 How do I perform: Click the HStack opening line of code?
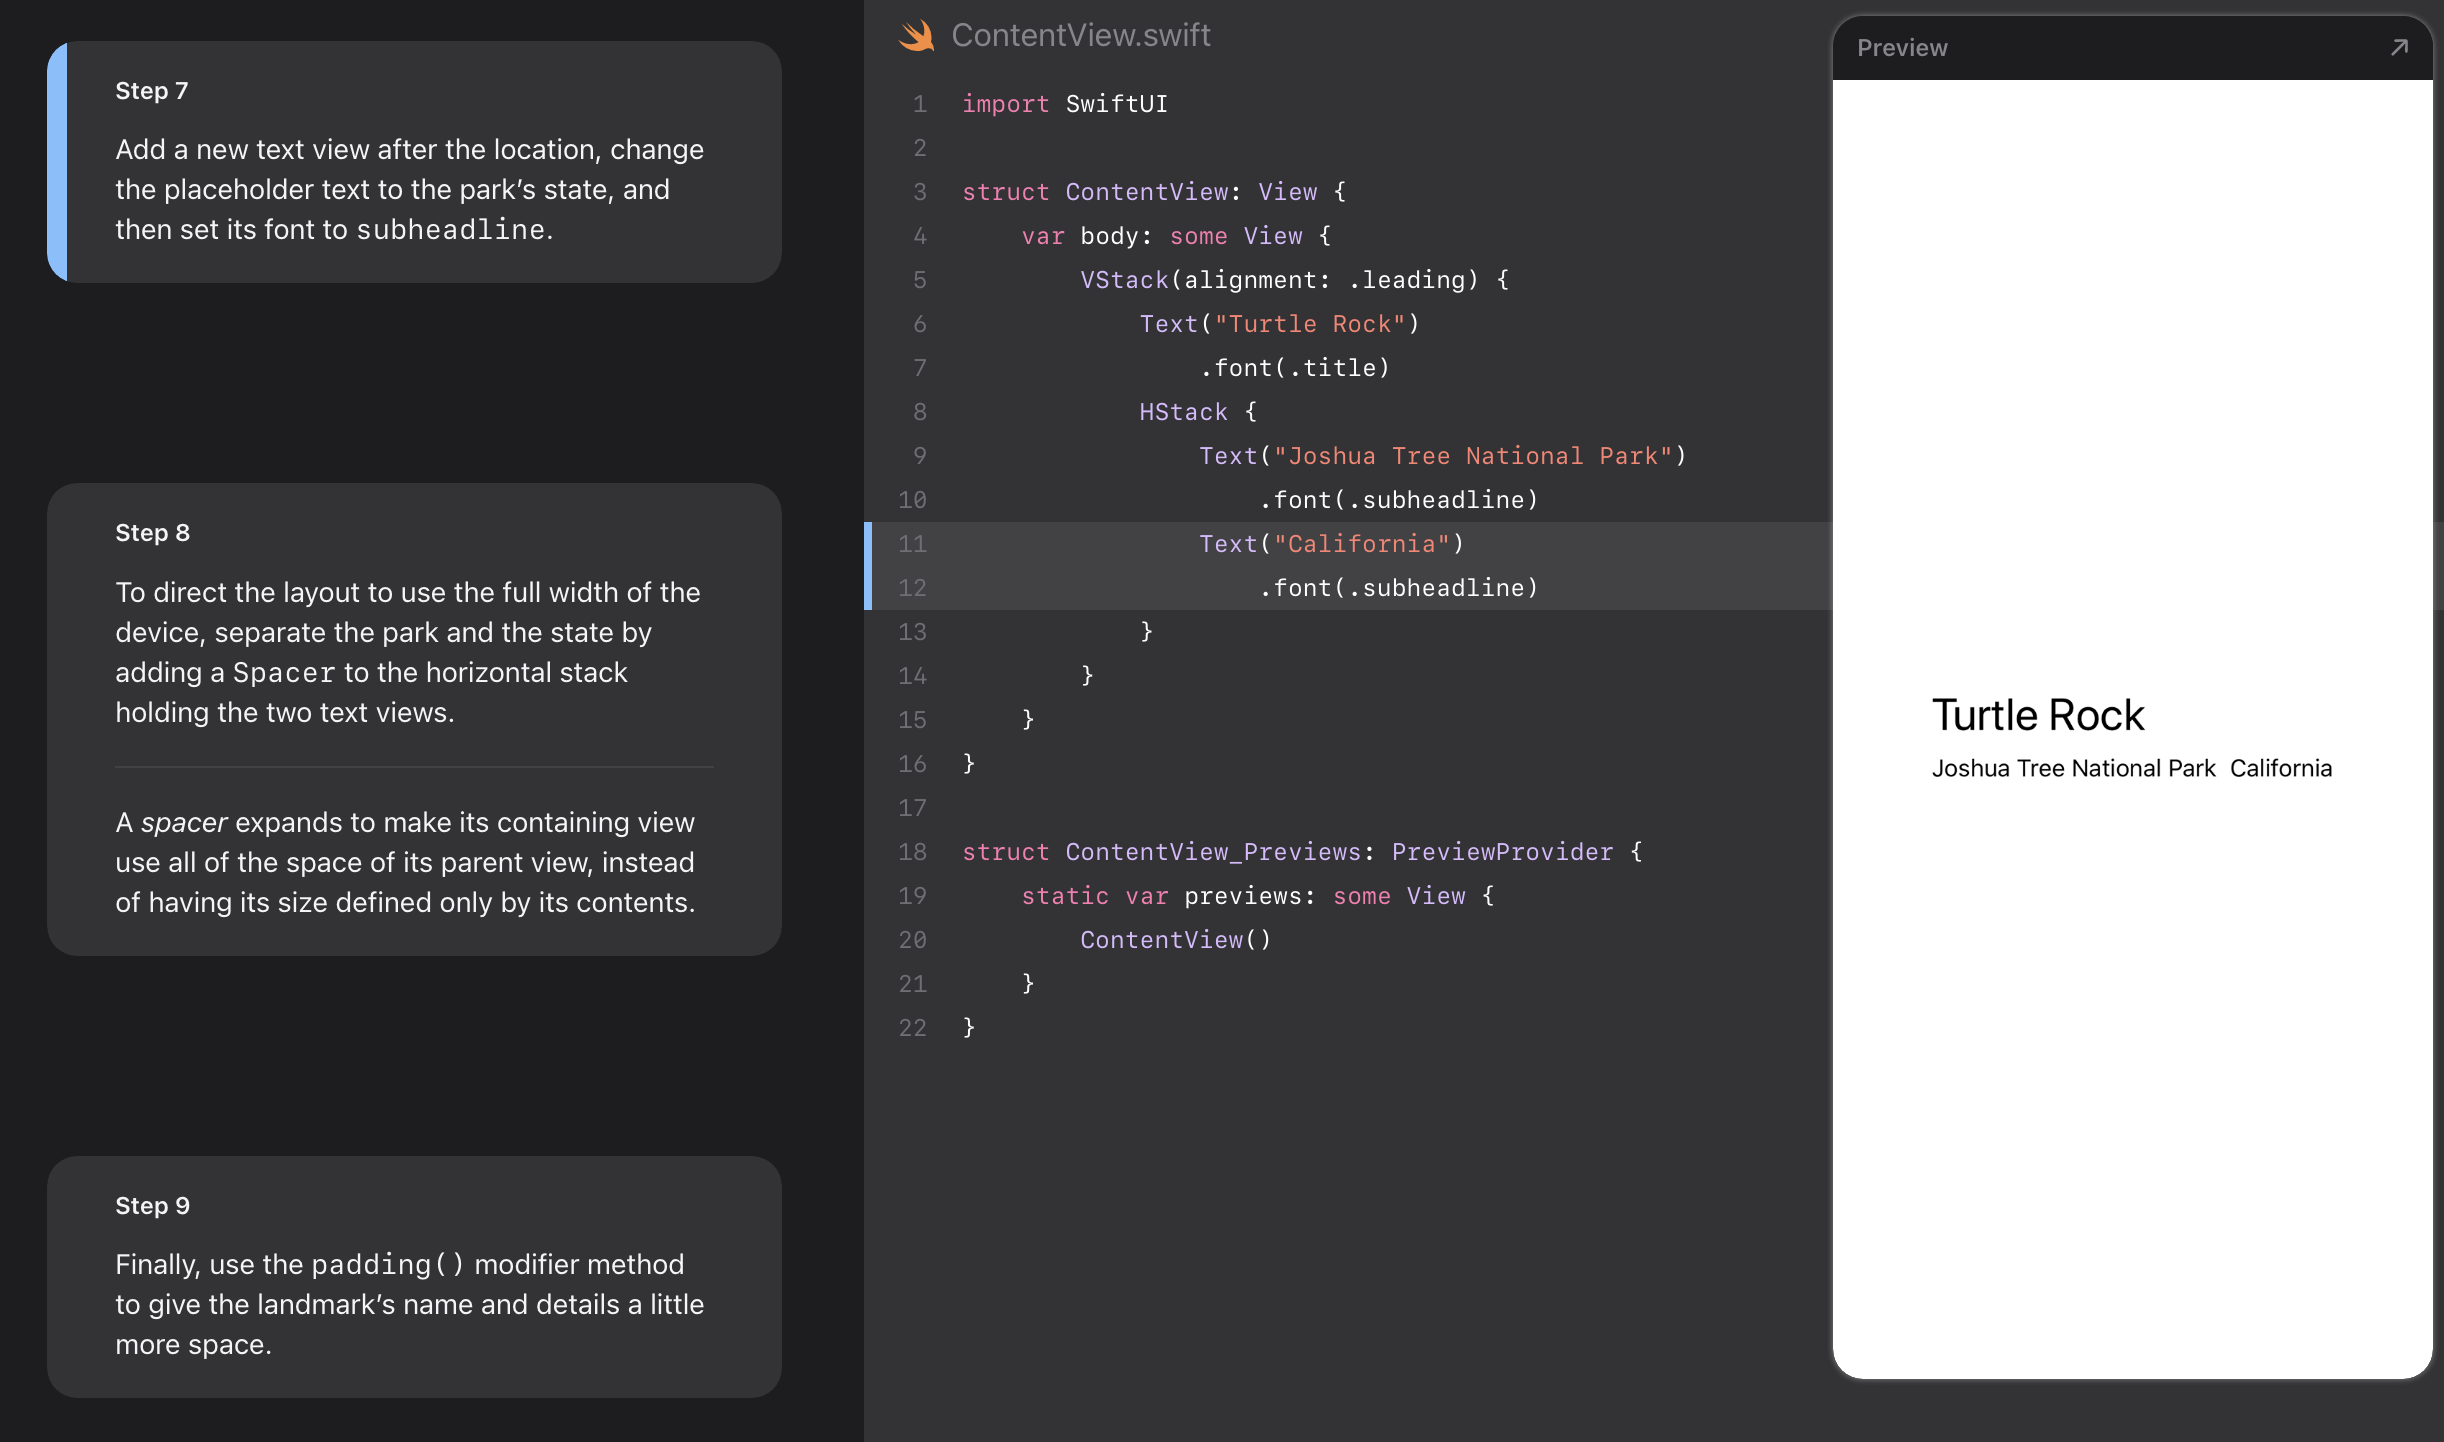pyautogui.click(x=1197, y=412)
